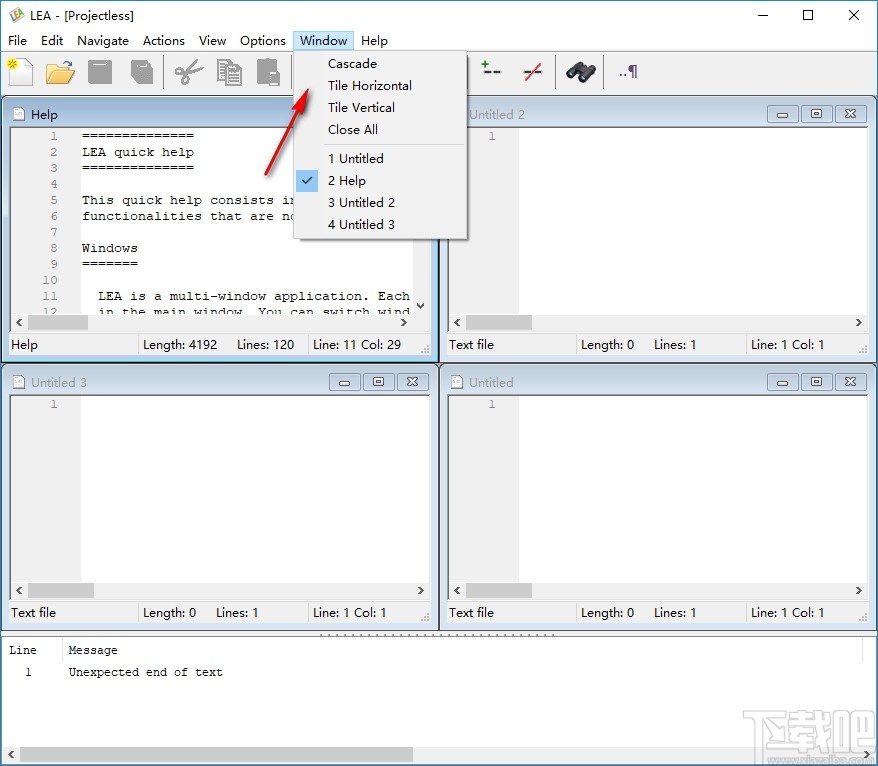Viewport: 878px width, 766px height.
Task: Click the Save toolbar icon
Action: [x=100, y=72]
